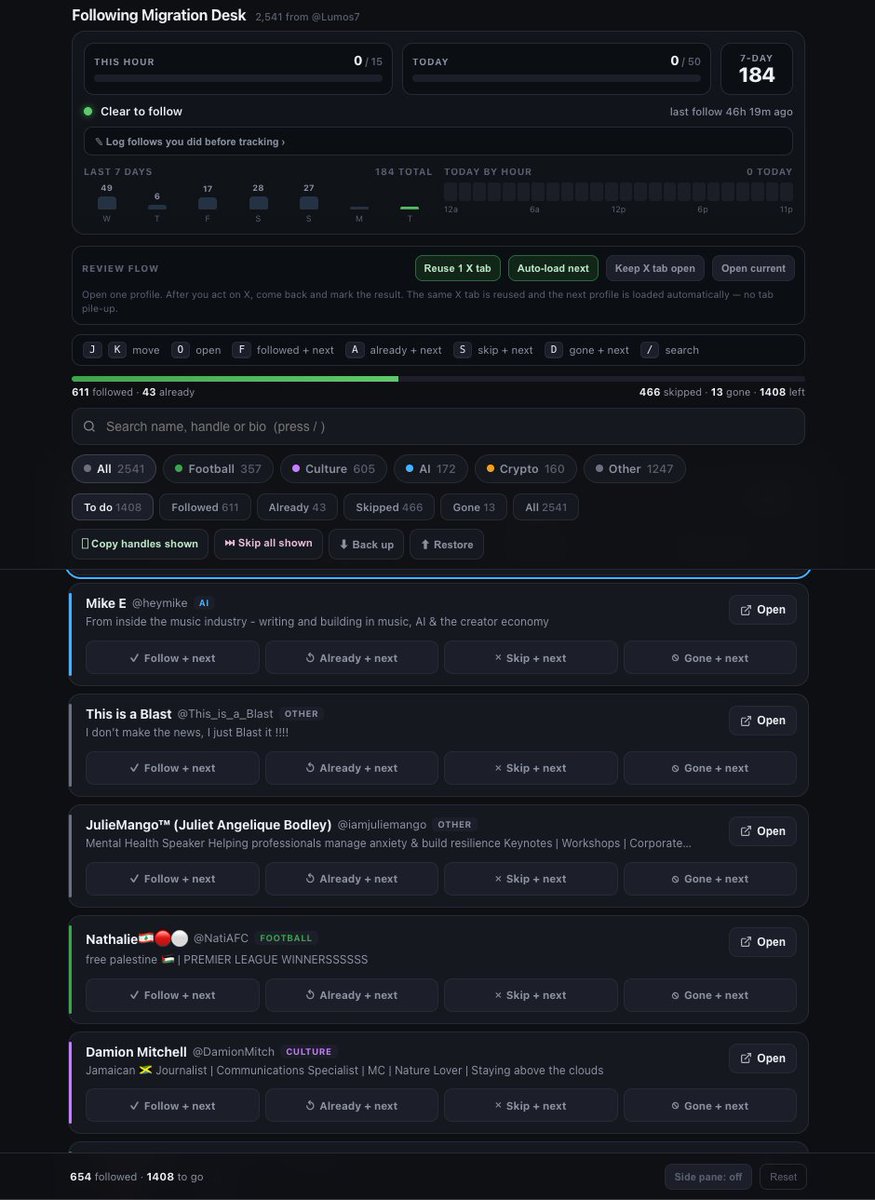Skip + next for JulieMango
The width and height of the screenshot is (875, 1200).
click(x=531, y=879)
